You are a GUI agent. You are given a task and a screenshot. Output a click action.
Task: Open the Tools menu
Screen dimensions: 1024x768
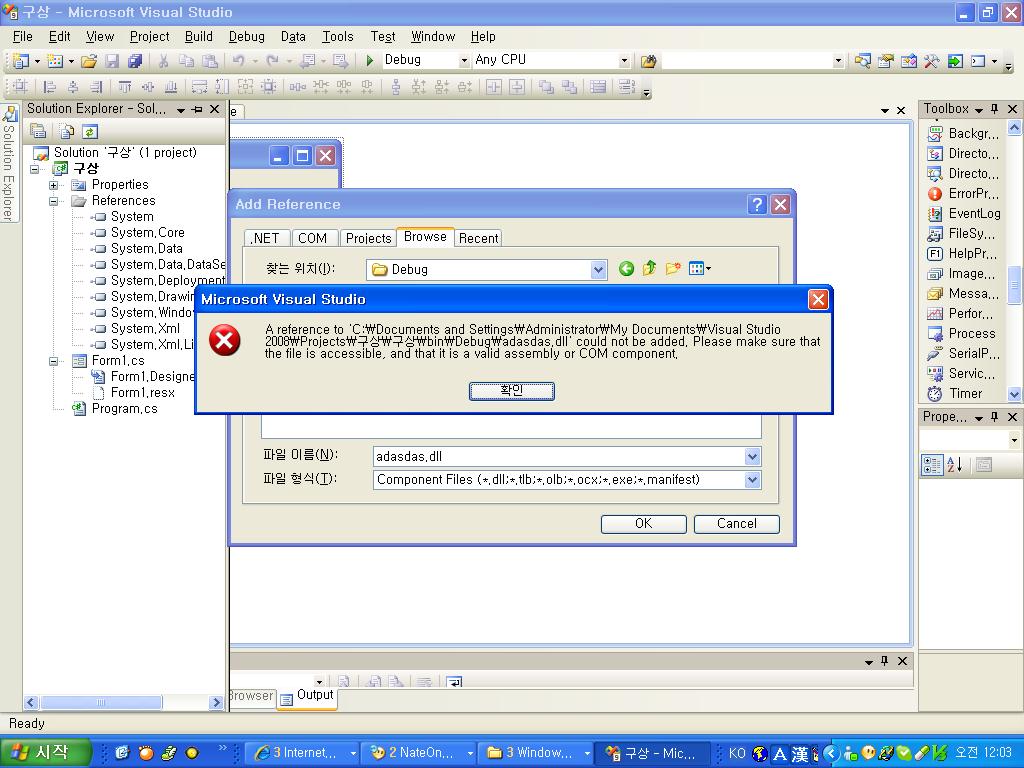(338, 37)
